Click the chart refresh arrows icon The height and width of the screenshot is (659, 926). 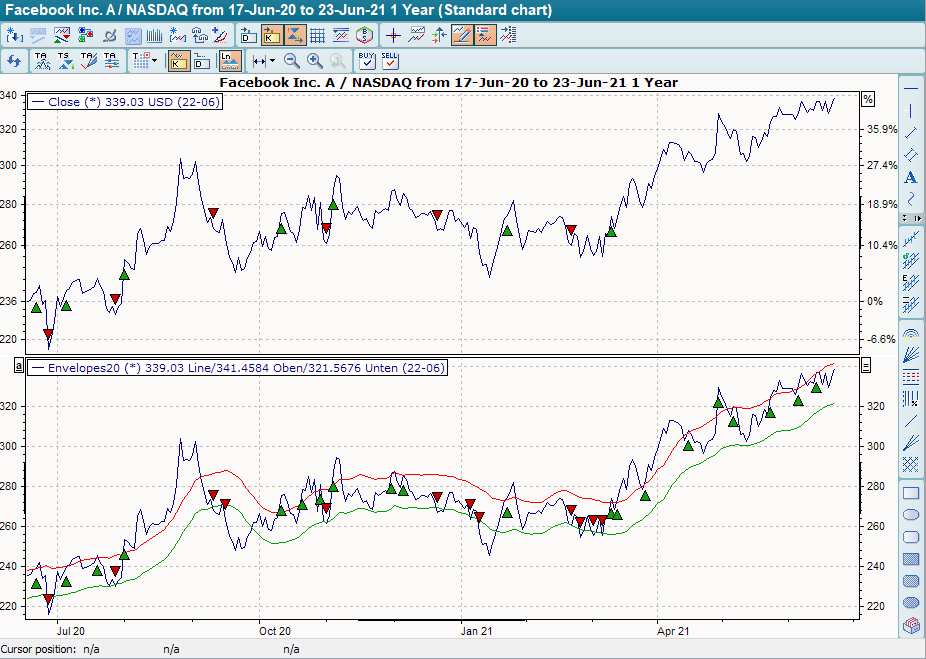click(x=15, y=61)
